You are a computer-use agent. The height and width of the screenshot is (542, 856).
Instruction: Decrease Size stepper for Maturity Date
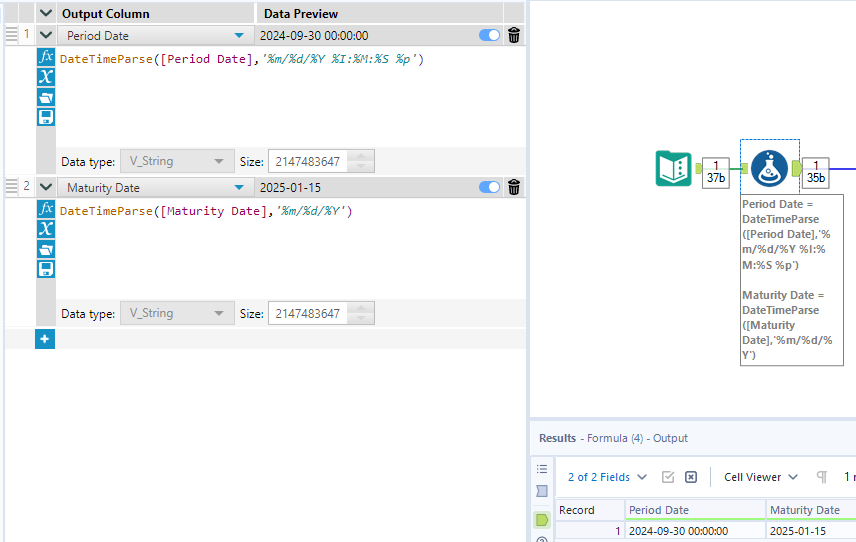[x=361, y=319]
